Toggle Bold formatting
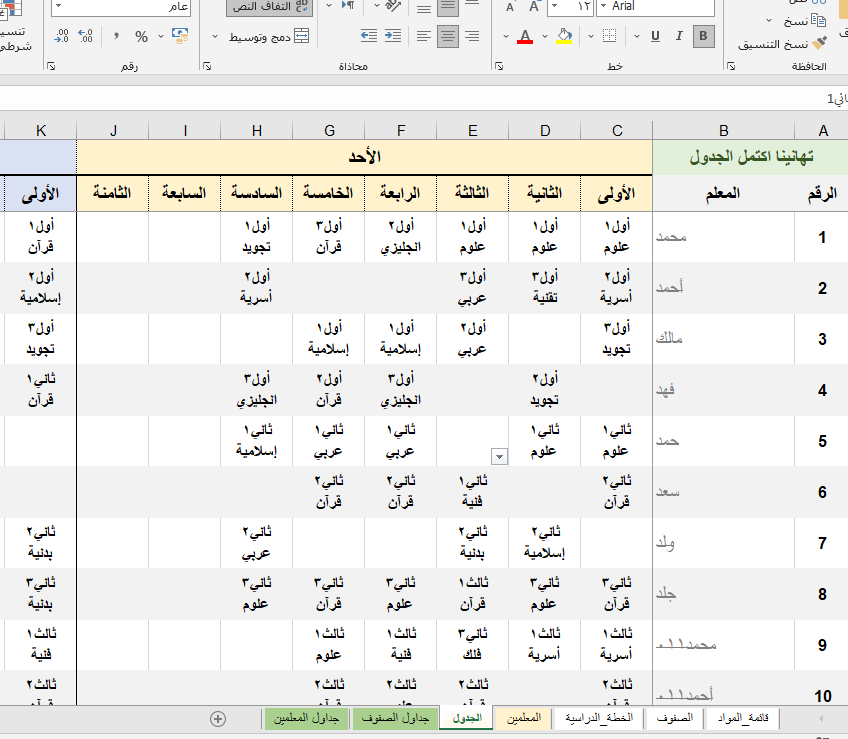This screenshot has width=848, height=739. point(703,36)
